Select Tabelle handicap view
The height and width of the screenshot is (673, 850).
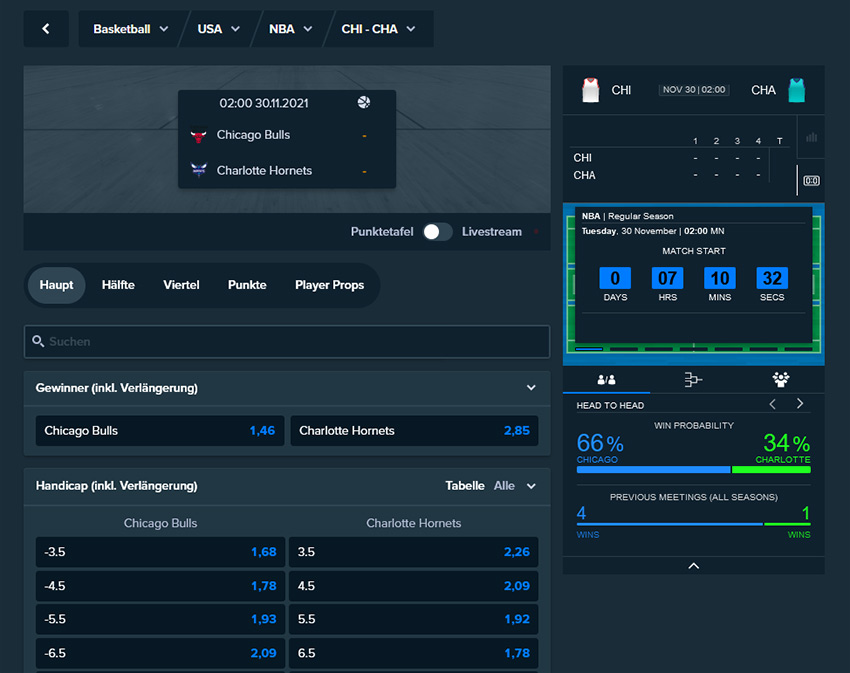click(x=465, y=486)
